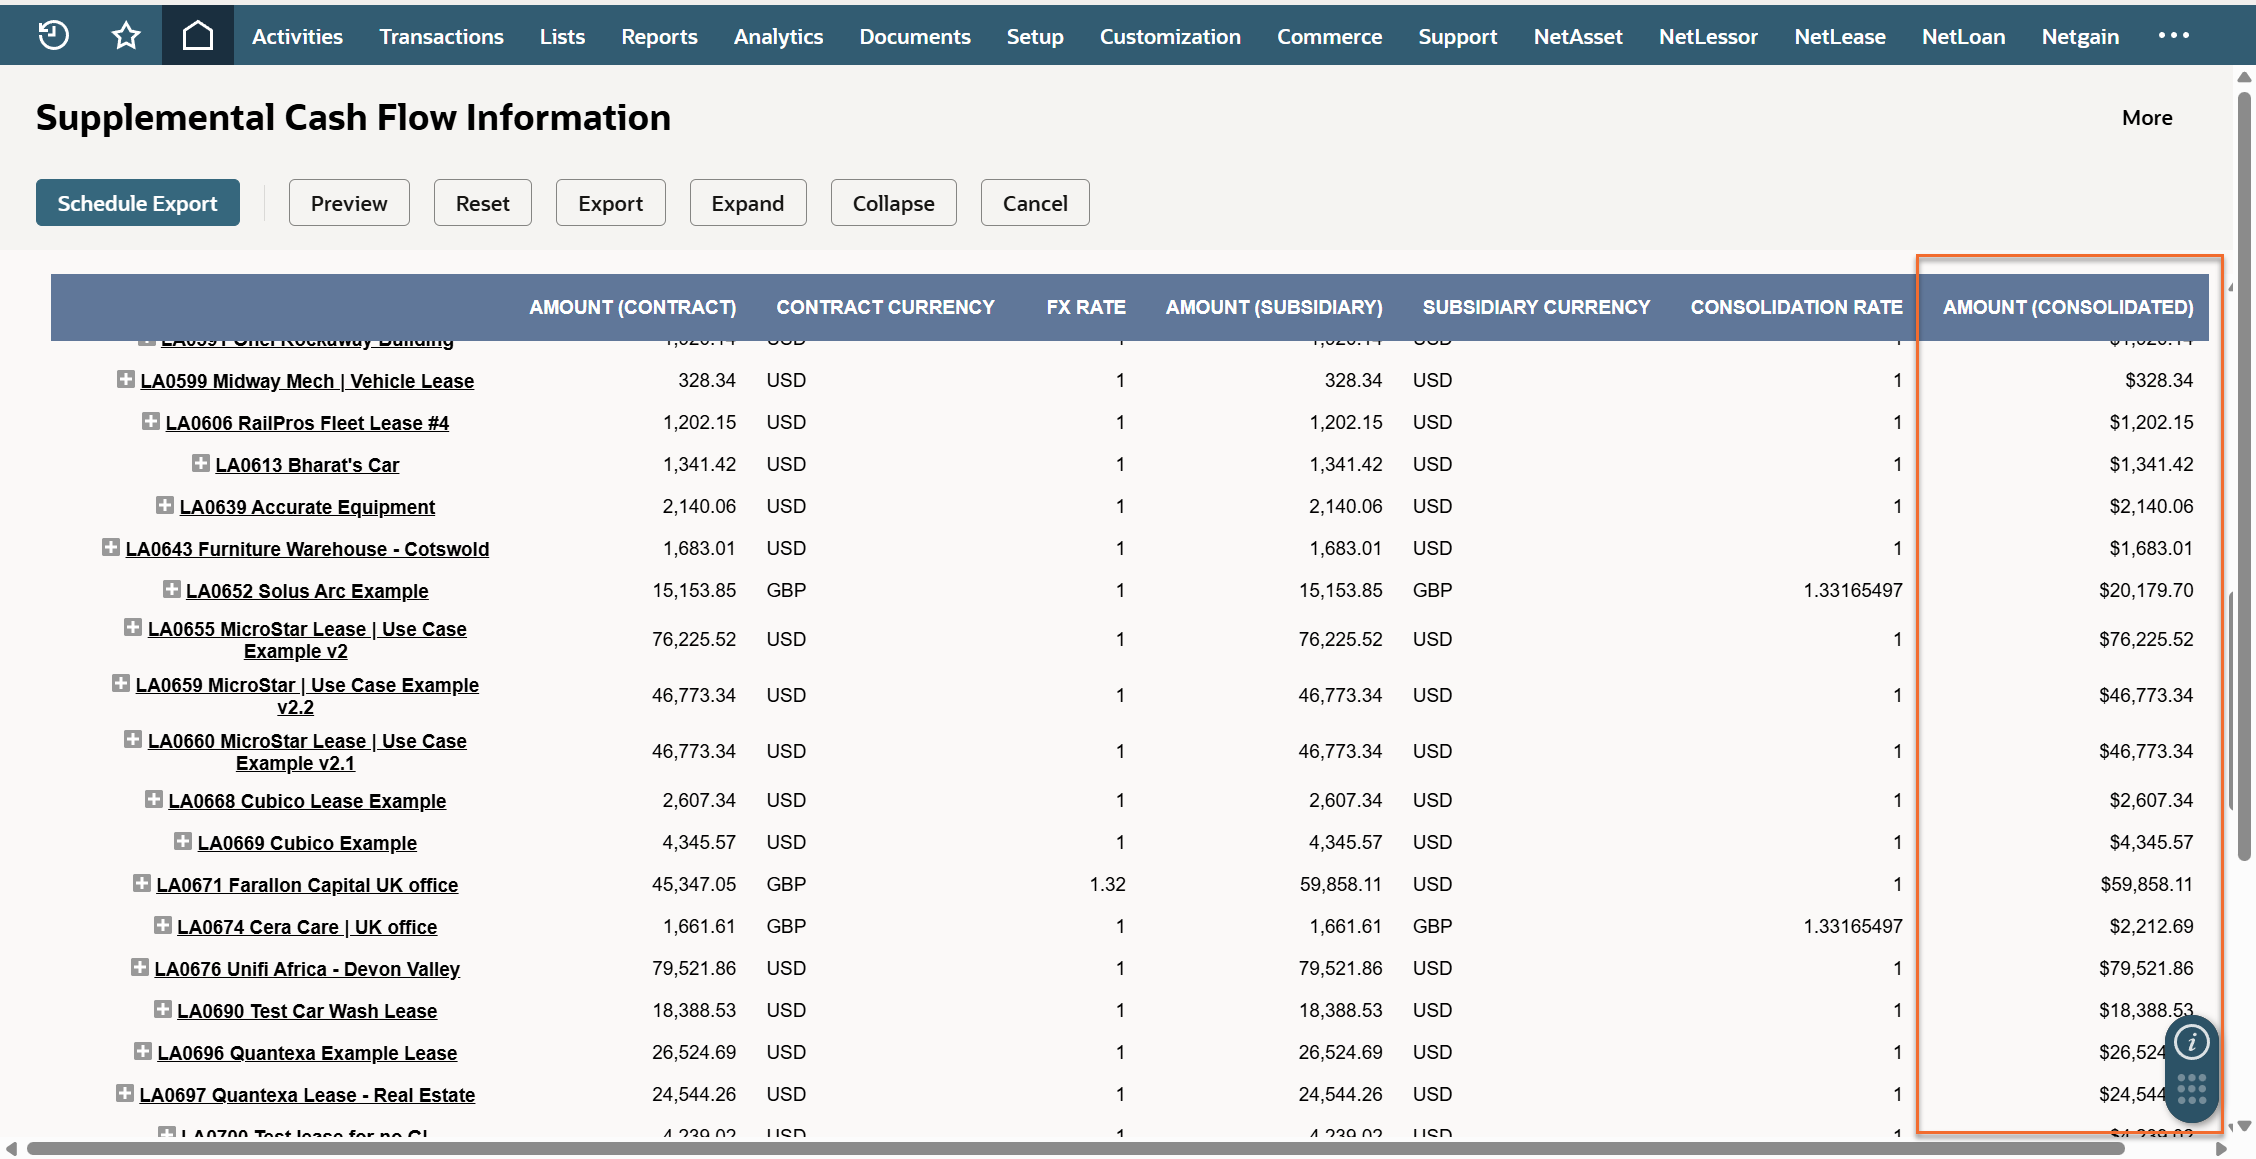Expand the LA0652 Solus Arc Example row

click(171, 590)
